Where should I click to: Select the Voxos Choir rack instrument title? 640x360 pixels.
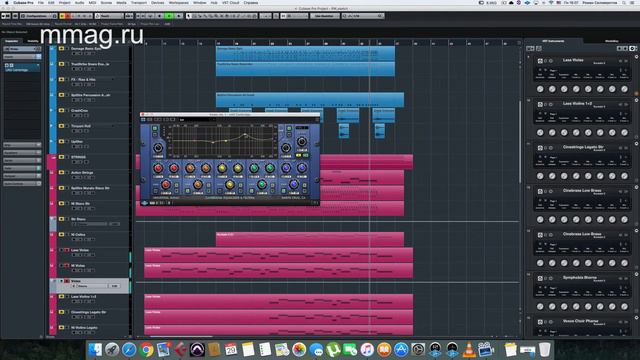580,321
